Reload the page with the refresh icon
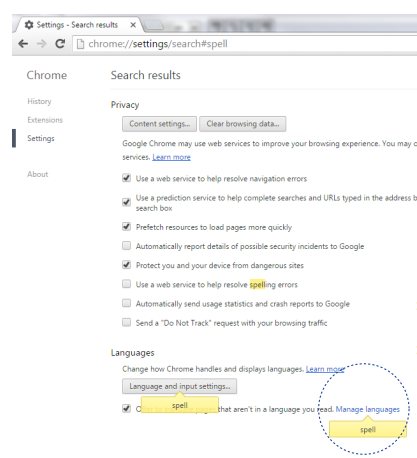417x458 pixels. pyautogui.click(x=60, y=44)
